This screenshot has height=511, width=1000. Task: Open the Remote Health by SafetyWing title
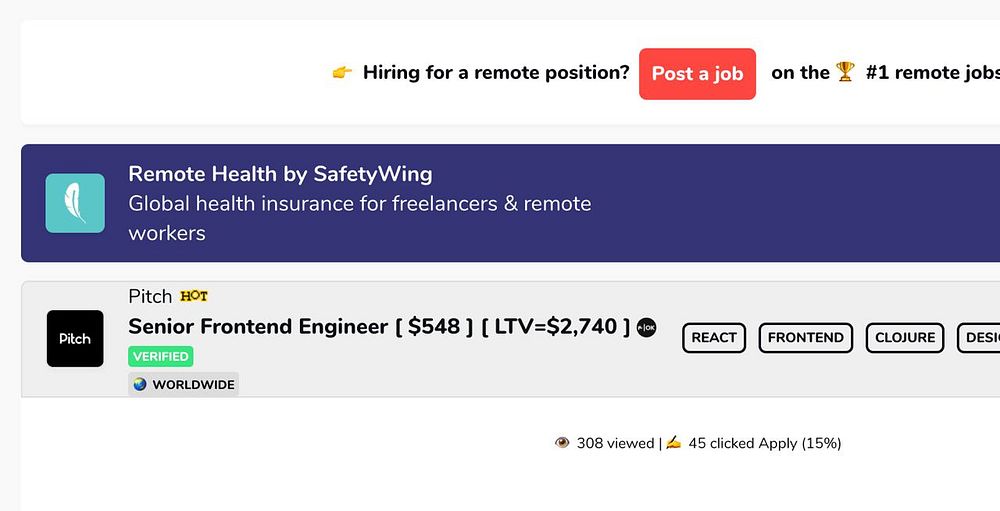(280, 174)
